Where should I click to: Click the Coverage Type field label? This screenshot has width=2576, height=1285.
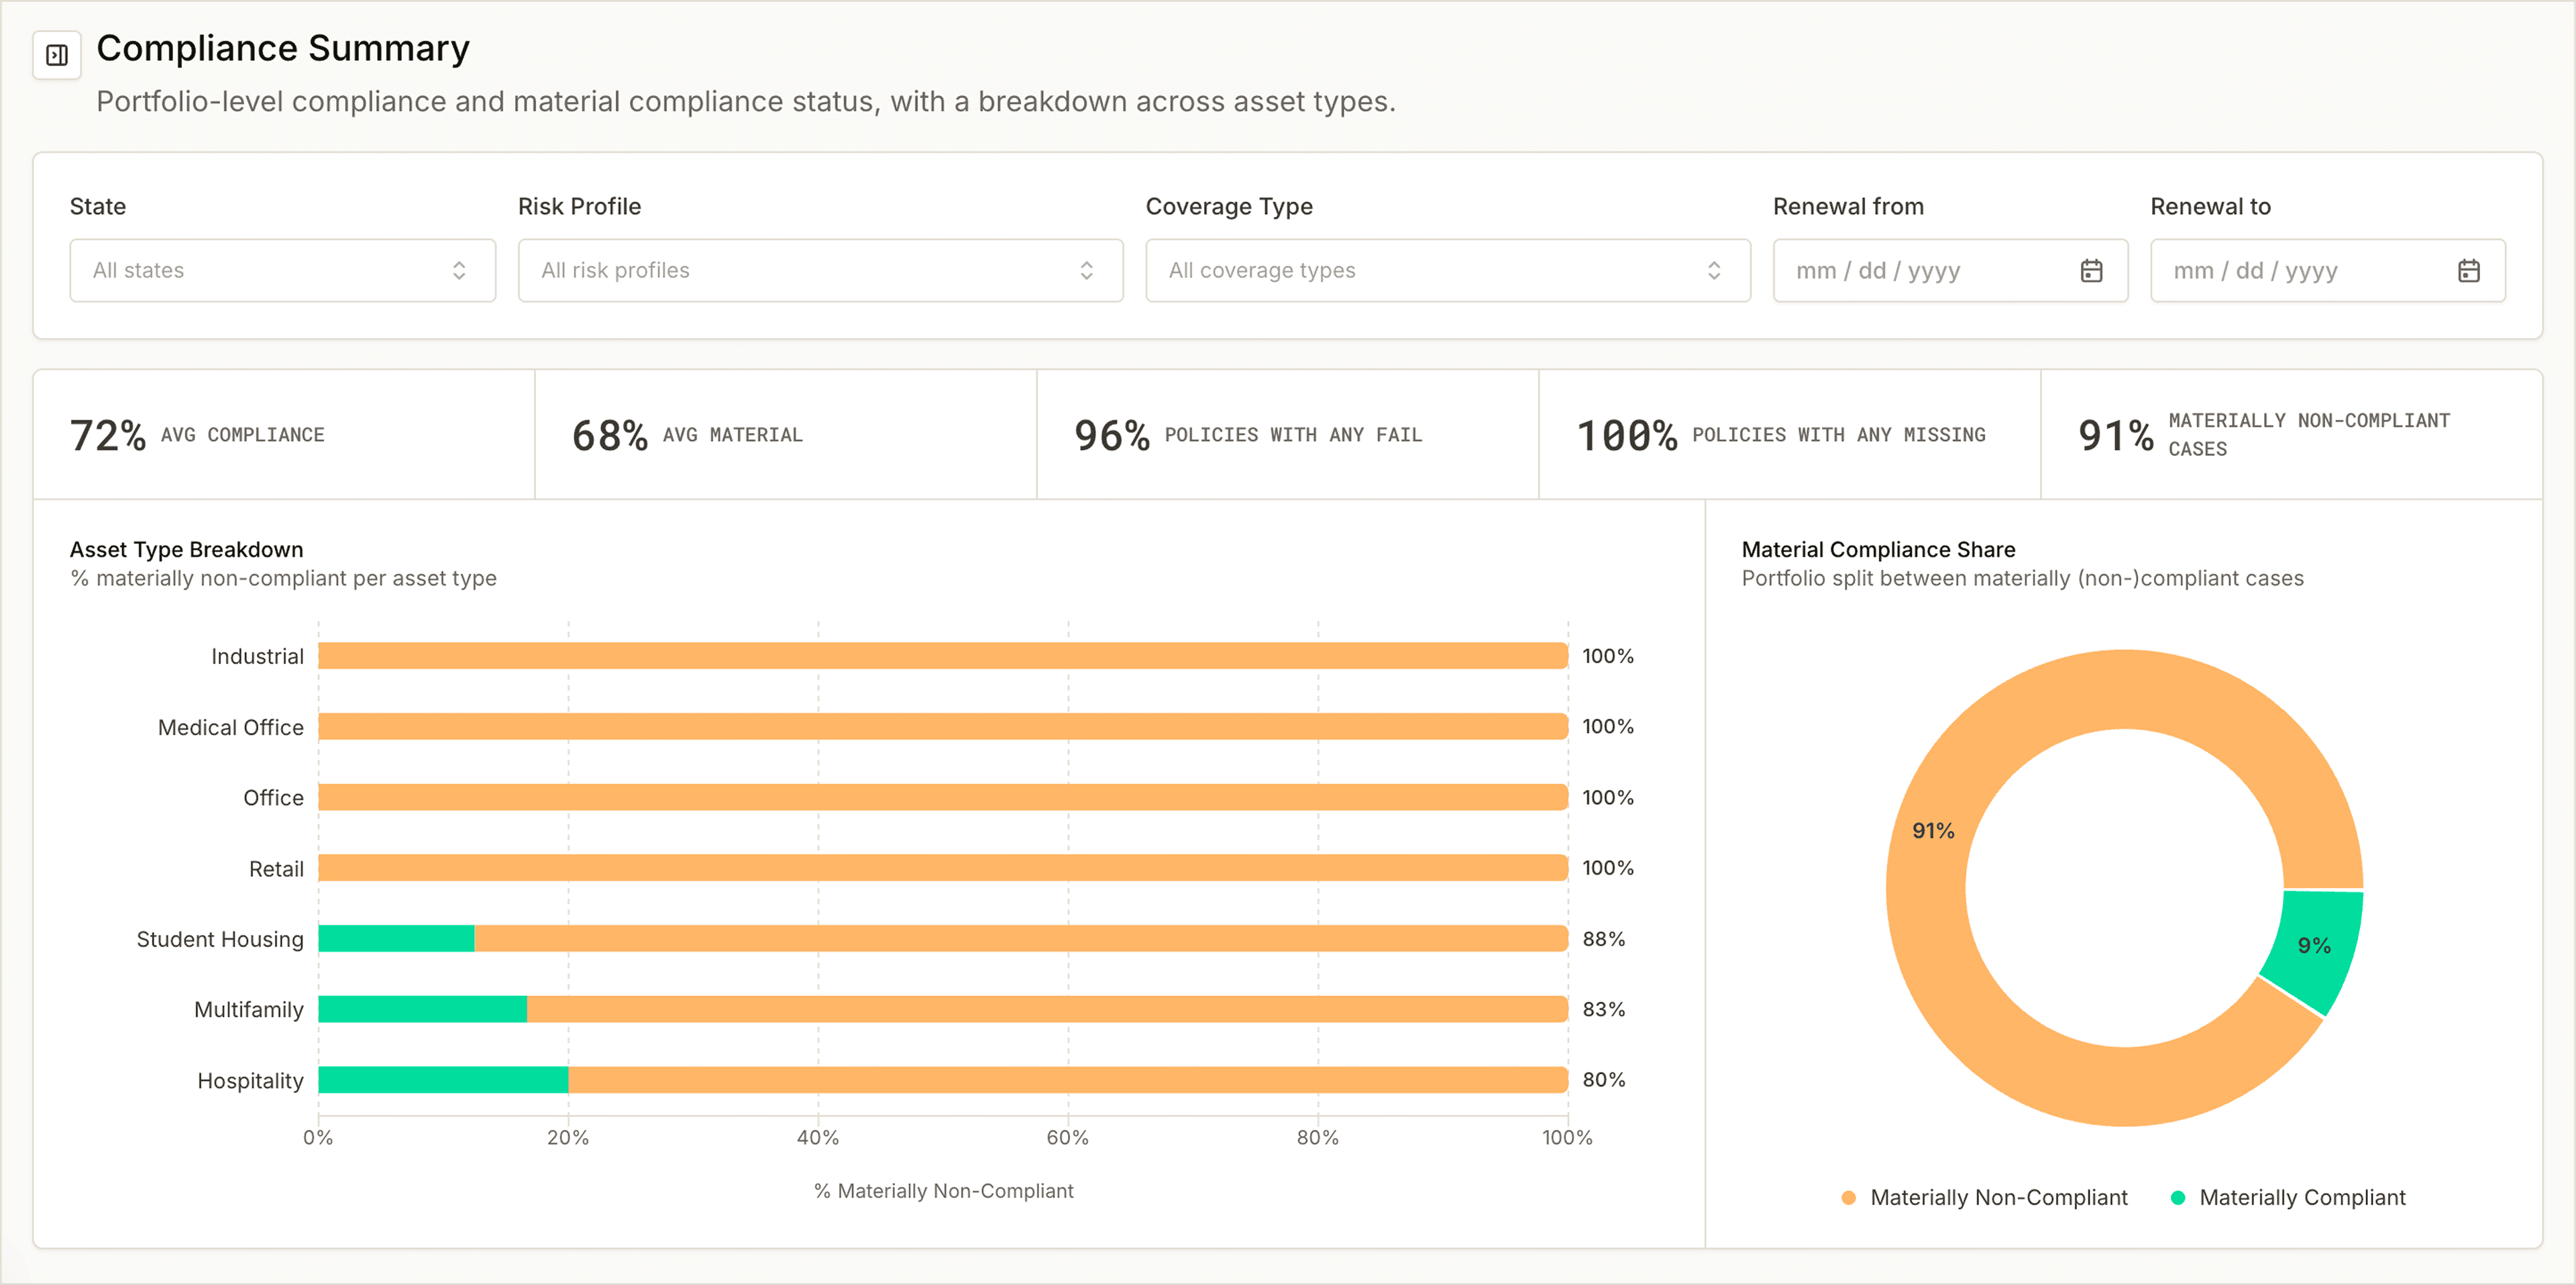tap(1229, 206)
